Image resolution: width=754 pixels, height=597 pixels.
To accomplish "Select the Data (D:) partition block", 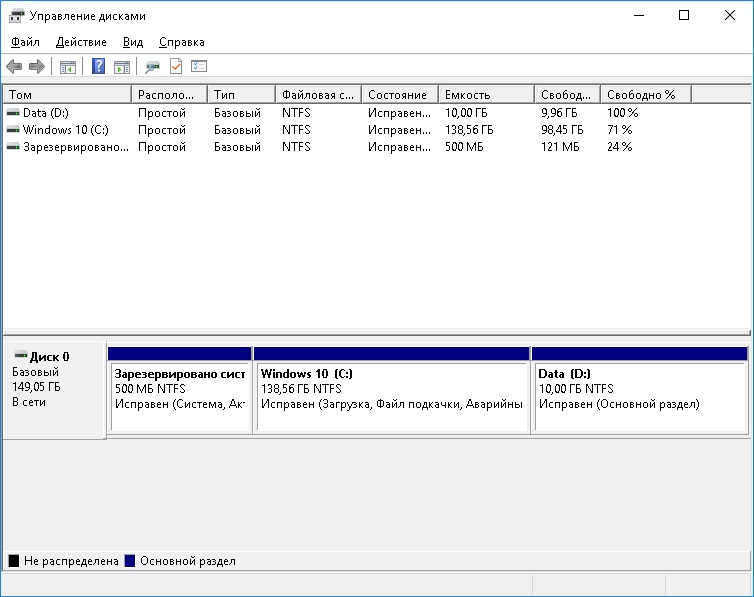I will pos(640,390).
